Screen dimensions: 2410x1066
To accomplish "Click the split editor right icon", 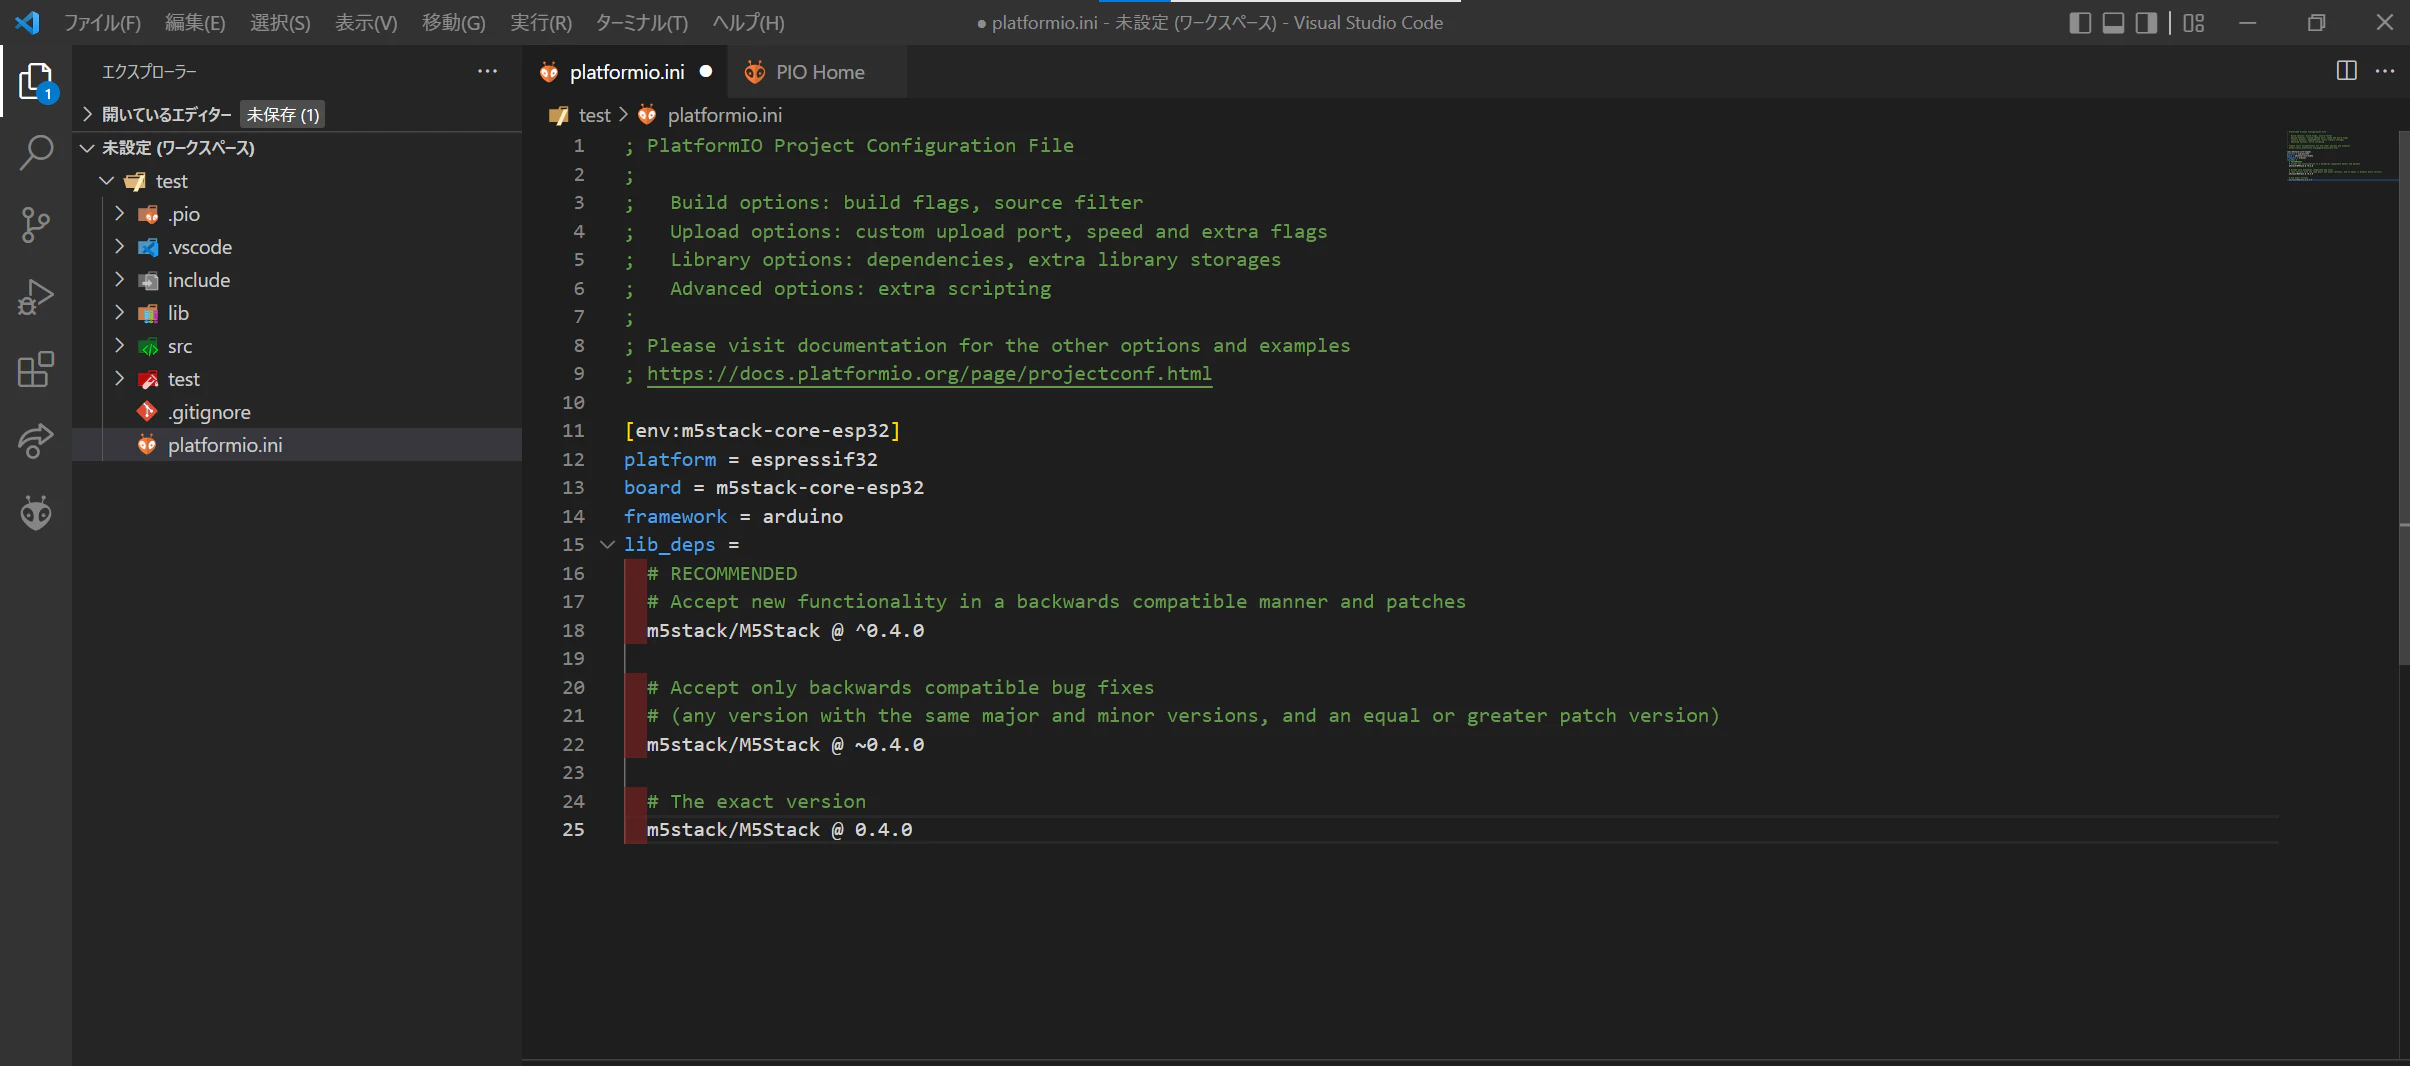I will click(2346, 71).
